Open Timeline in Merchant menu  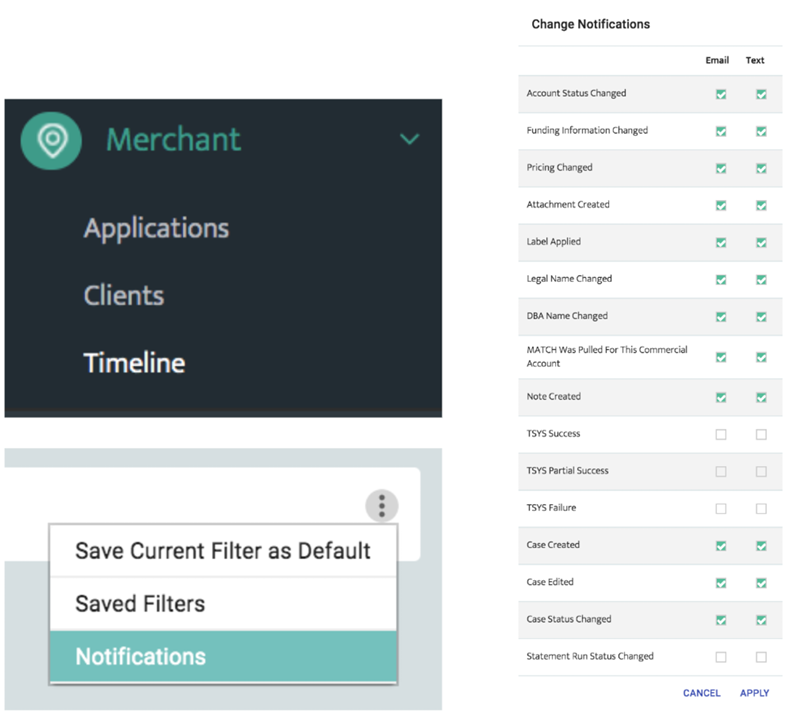pyautogui.click(x=134, y=363)
